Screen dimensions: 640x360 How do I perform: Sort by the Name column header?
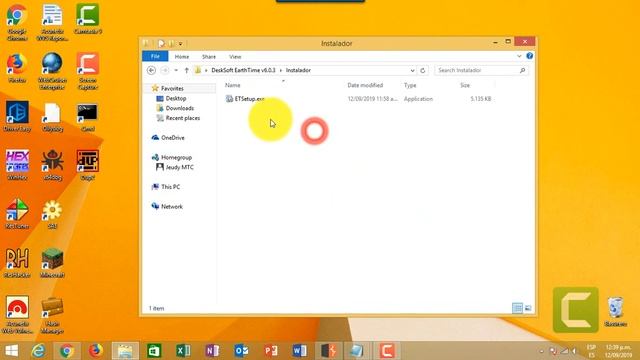(233, 85)
